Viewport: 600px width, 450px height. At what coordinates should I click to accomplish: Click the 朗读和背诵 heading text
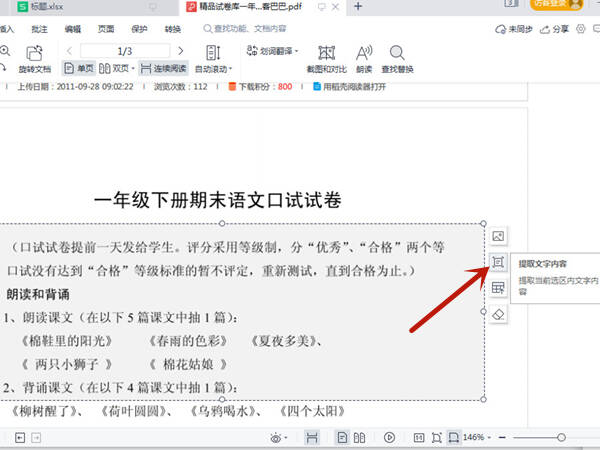pyautogui.click(x=38, y=294)
